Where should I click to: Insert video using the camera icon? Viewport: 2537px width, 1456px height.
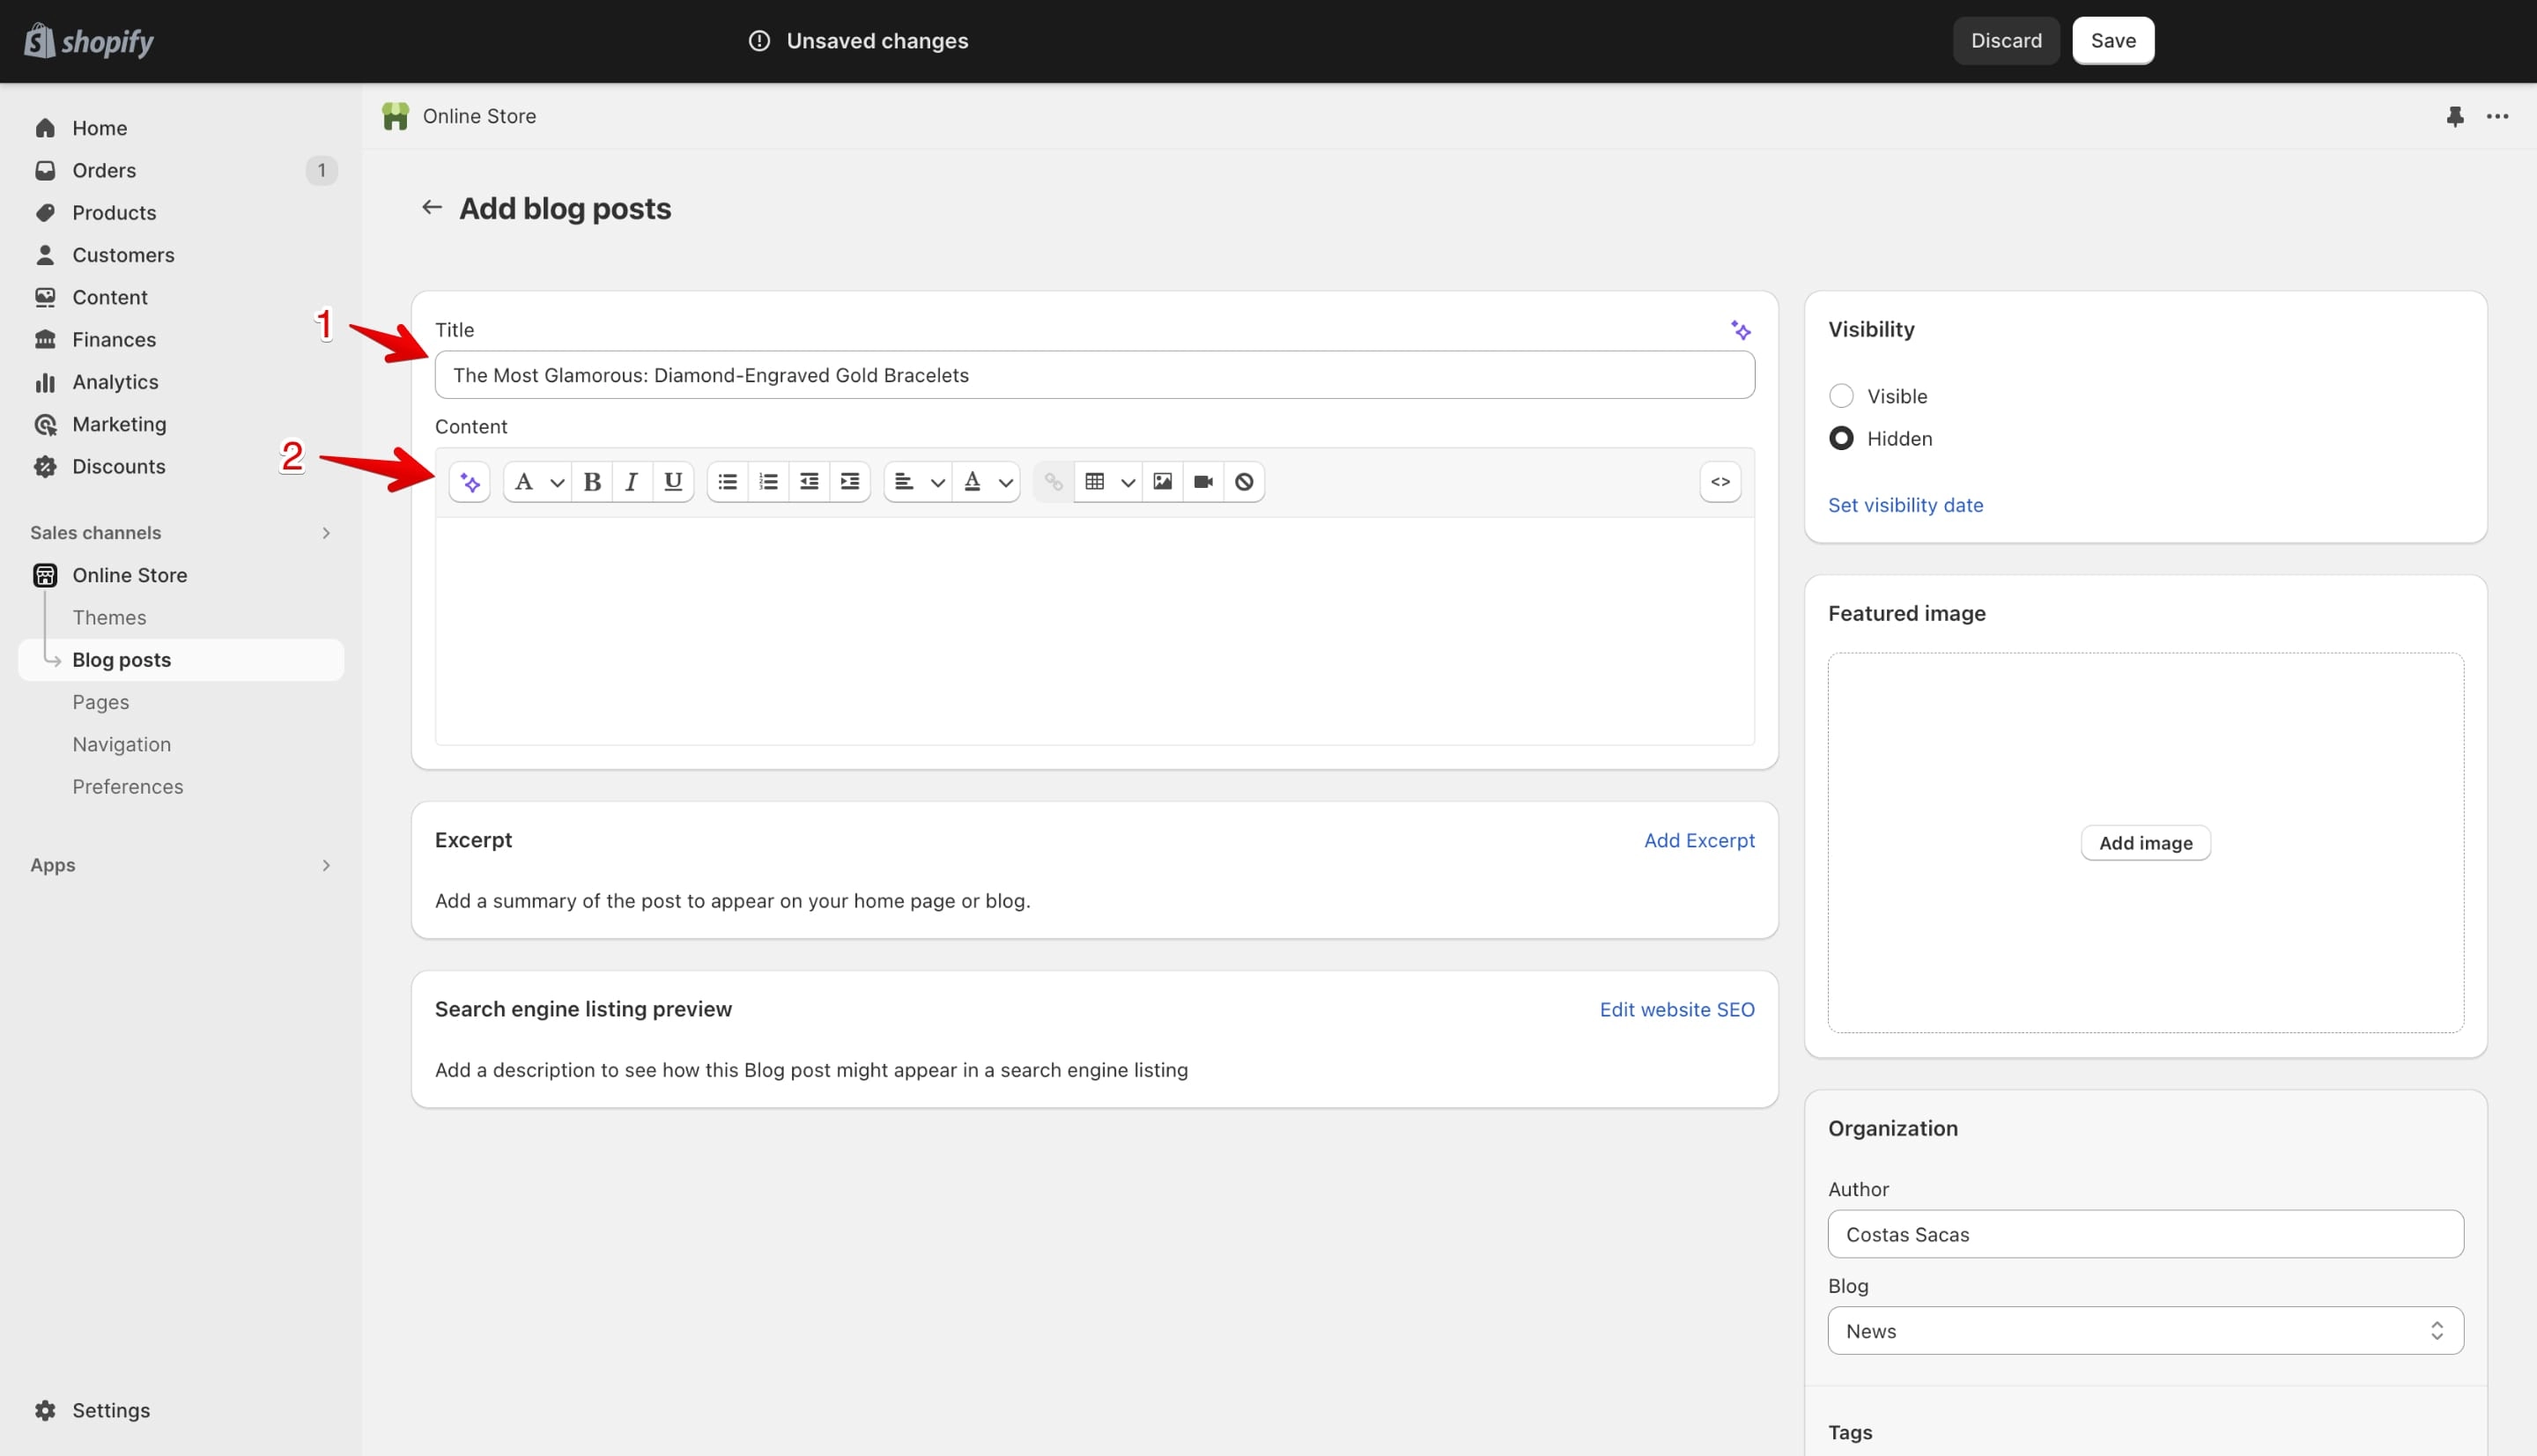tap(1203, 482)
